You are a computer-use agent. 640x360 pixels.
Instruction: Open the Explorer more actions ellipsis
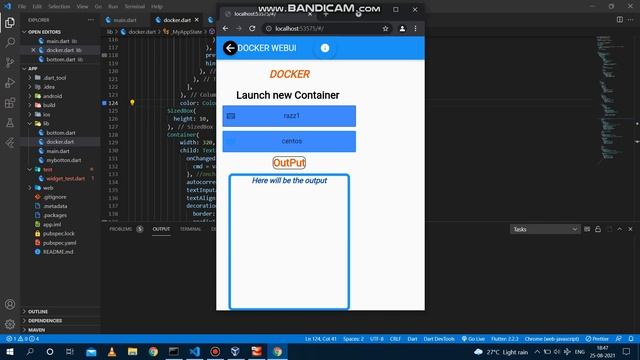click(91, 20)
